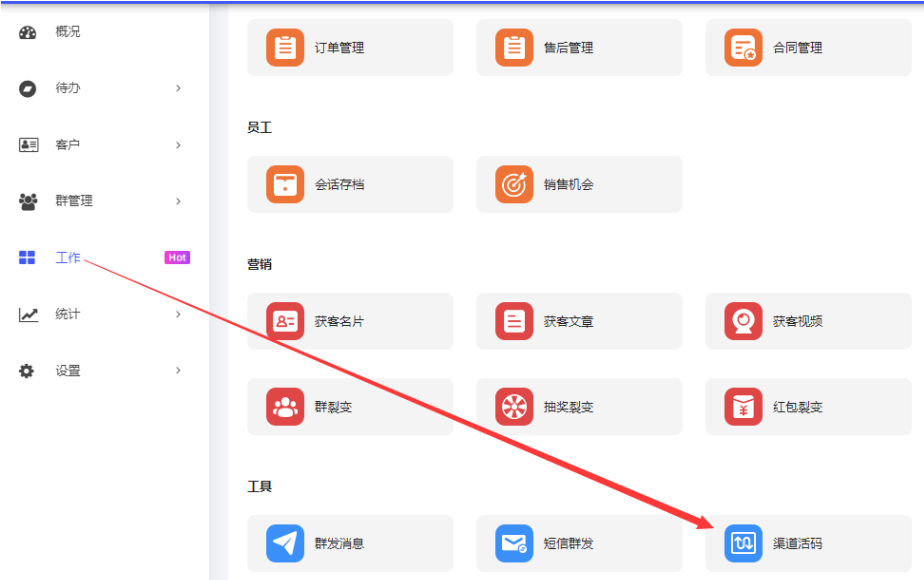Screen dimensions: 924x580
Task: Select 群管理 in the sidebar menu
Action: 74,201
